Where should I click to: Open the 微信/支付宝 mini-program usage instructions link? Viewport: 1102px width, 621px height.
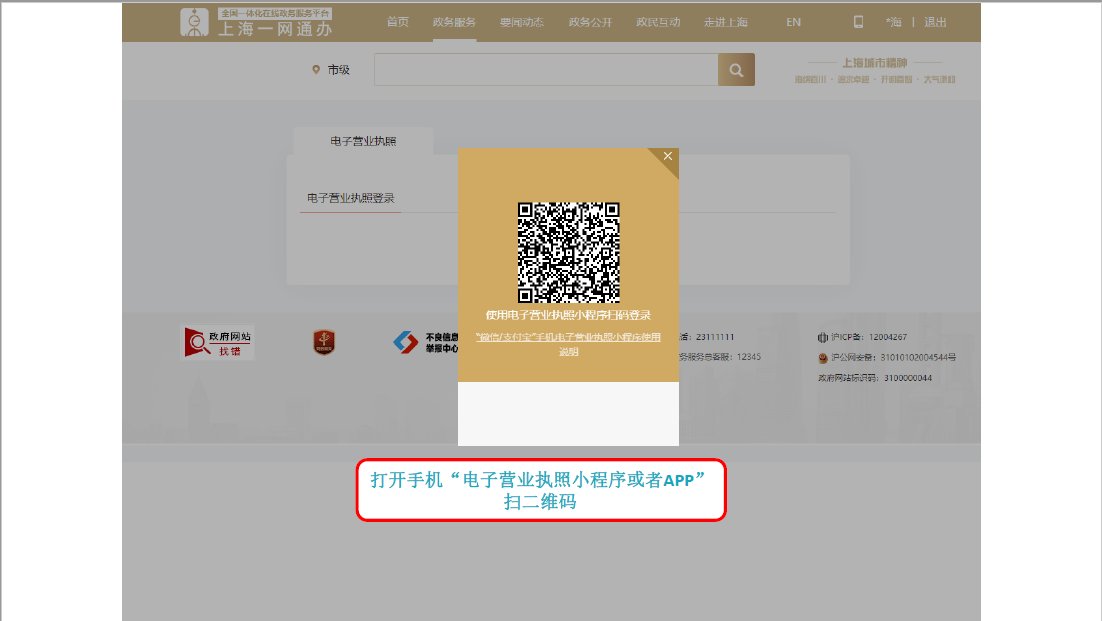[x=568, y=344]
